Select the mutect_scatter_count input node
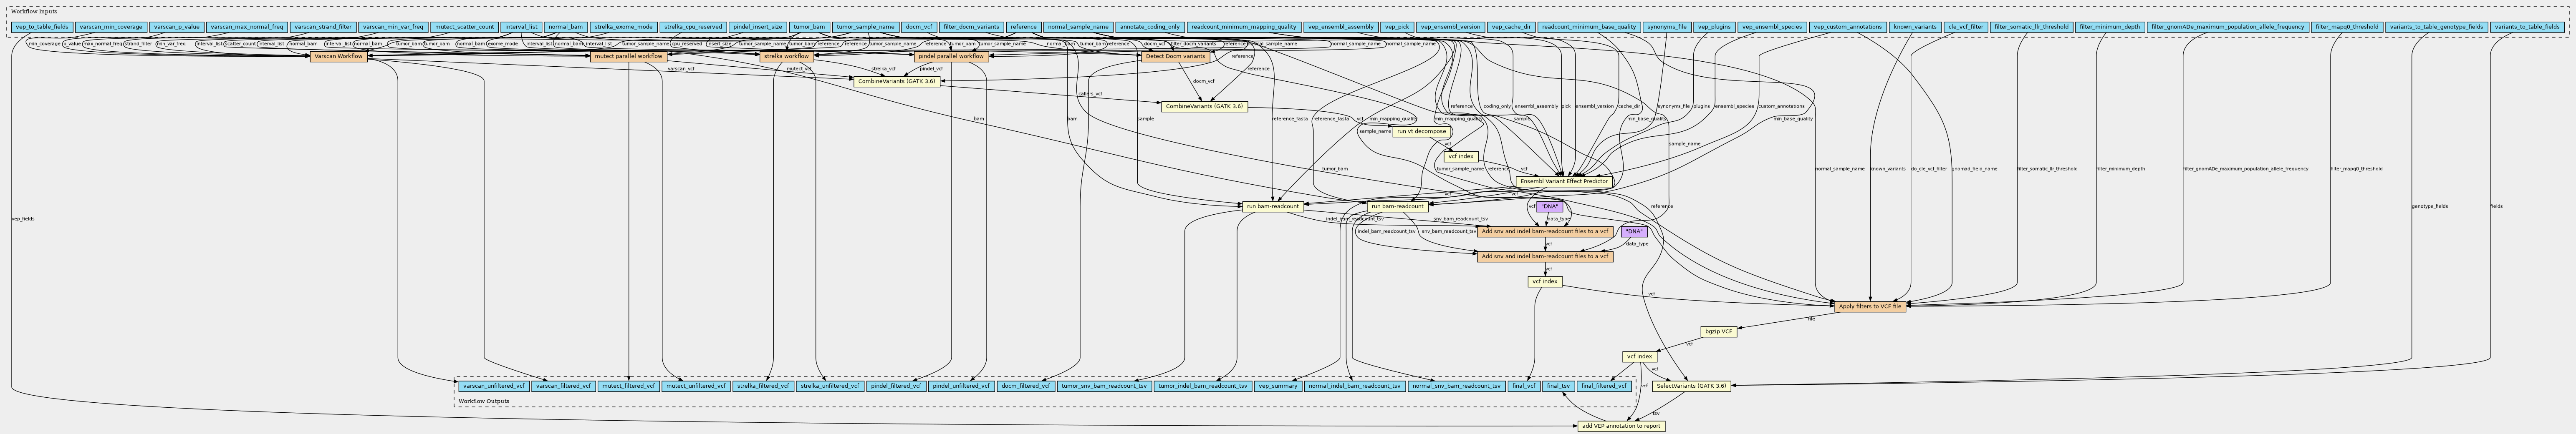 click(464, 27)
